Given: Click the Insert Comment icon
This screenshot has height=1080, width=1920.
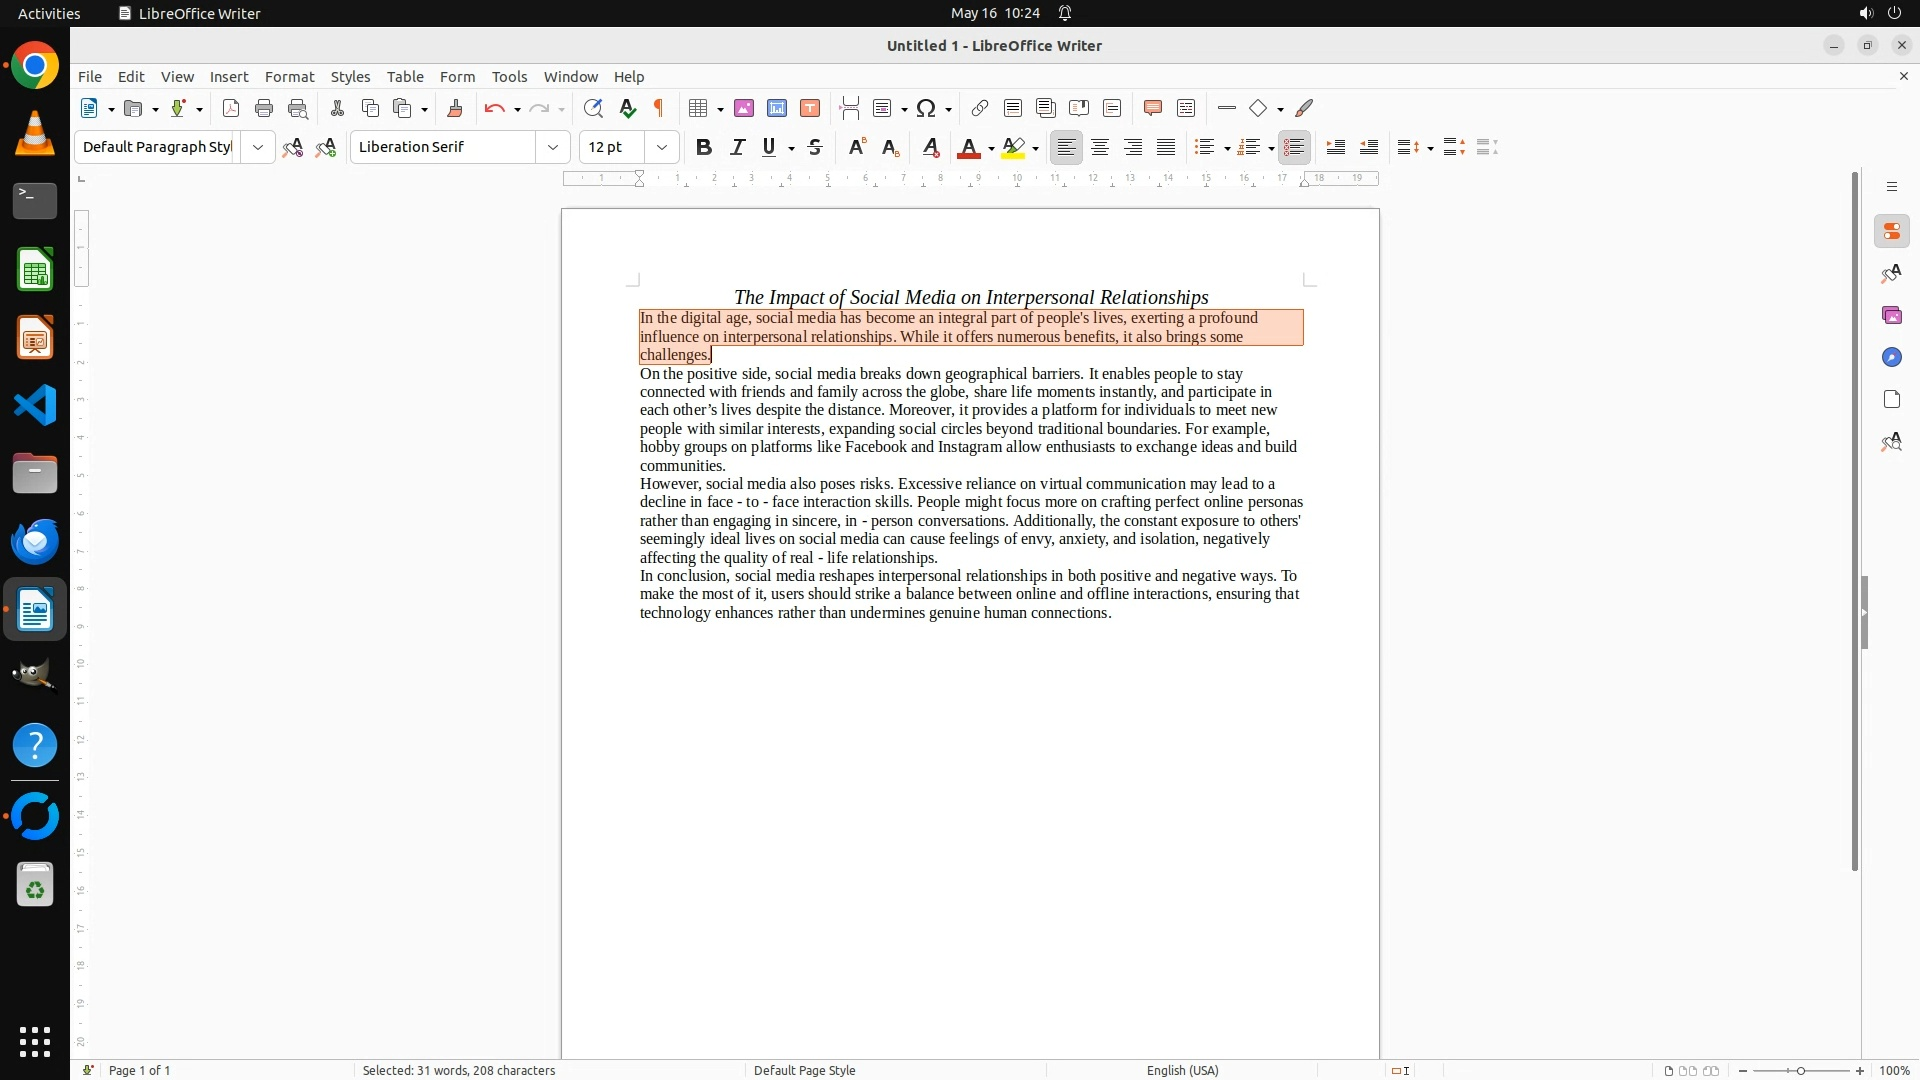Looking at the screenshot, I should pos(1153,109).
